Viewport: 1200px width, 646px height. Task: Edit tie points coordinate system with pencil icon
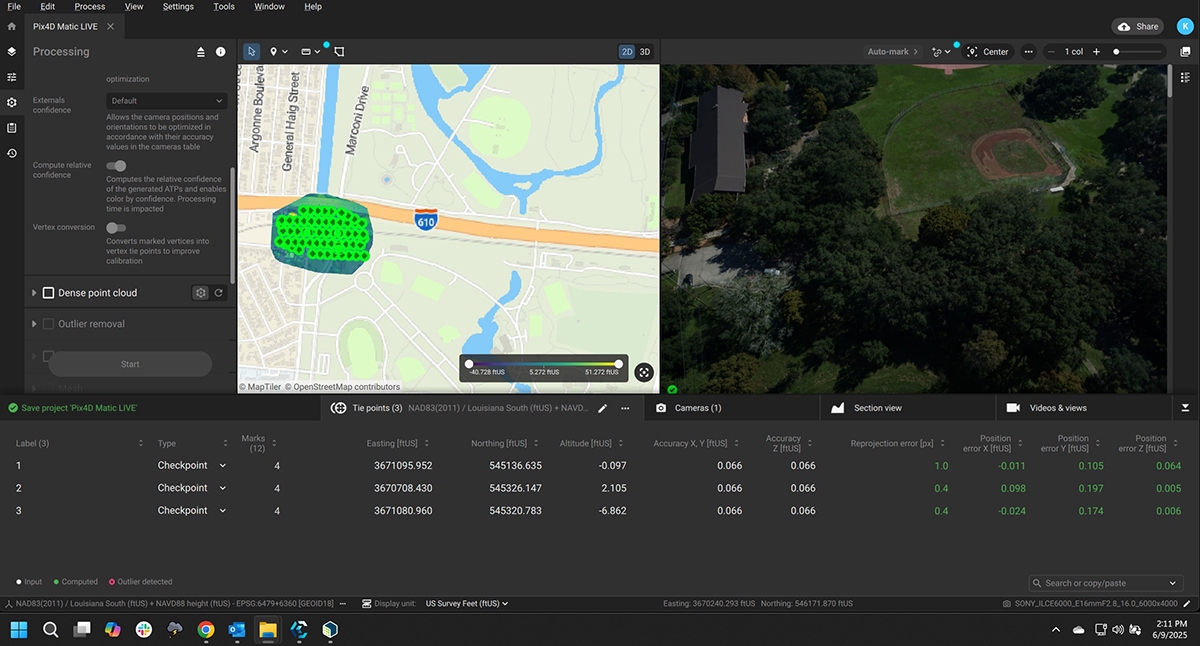[x=602, y=408]
